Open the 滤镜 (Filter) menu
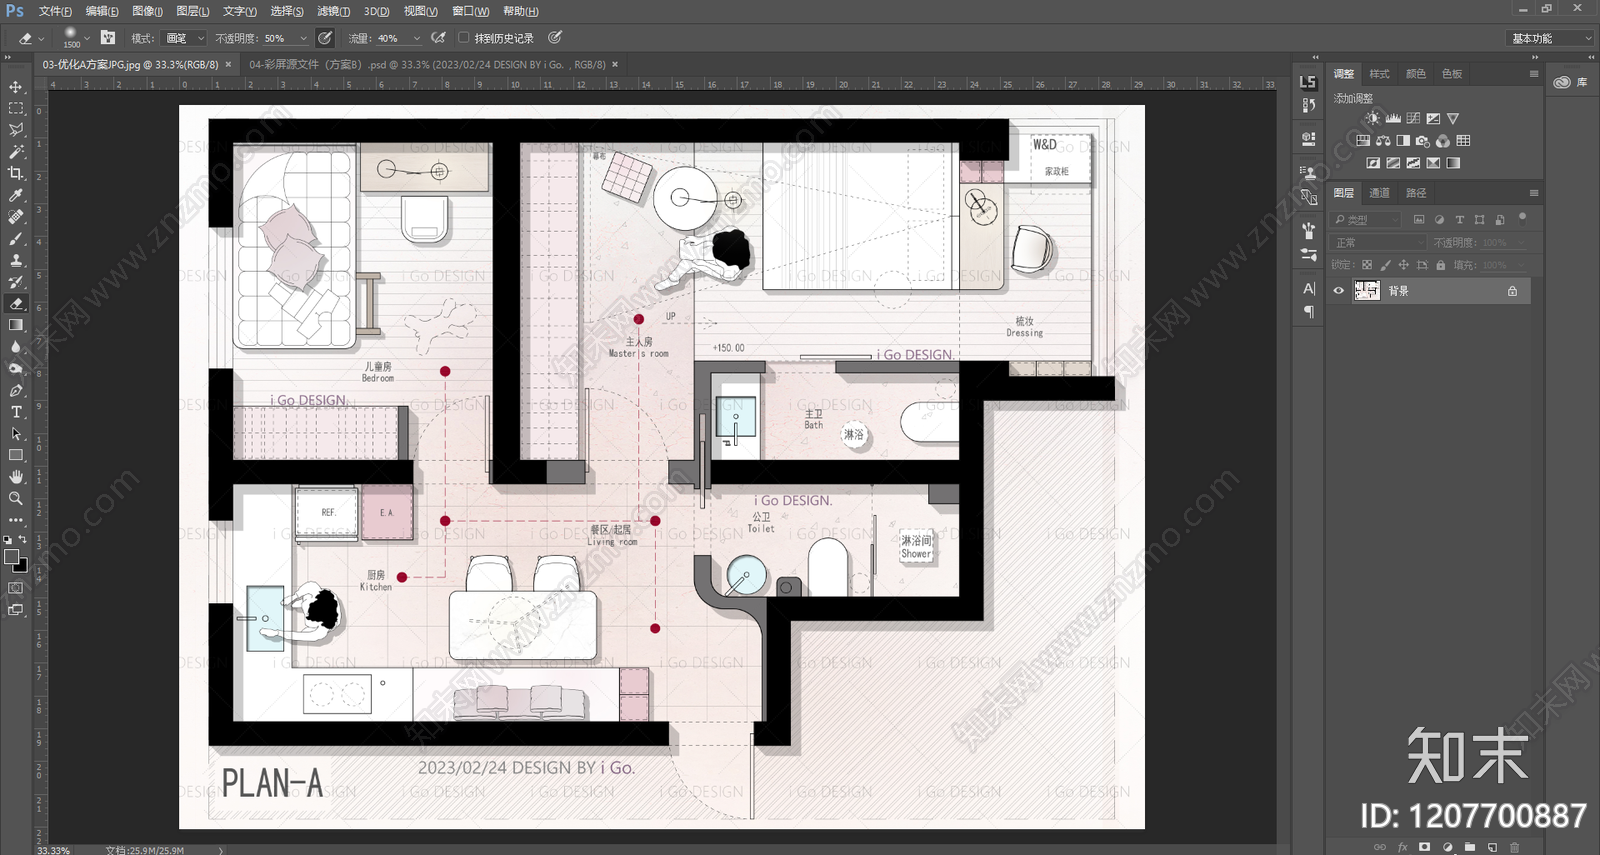Viewport: 1600px width, 855px height. [x=333, y=11]
